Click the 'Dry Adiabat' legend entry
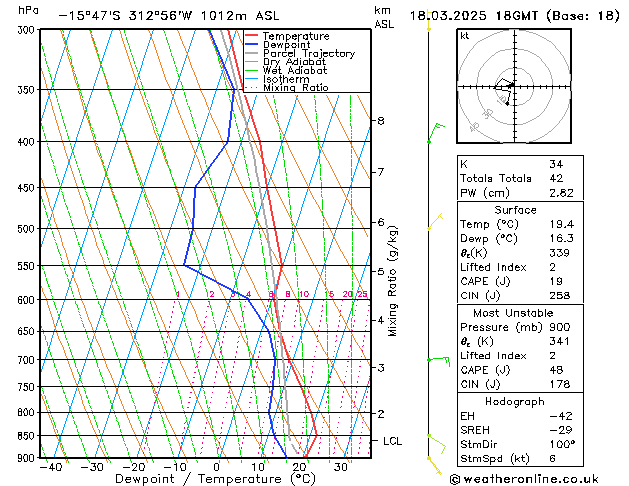 pos(294,62)
